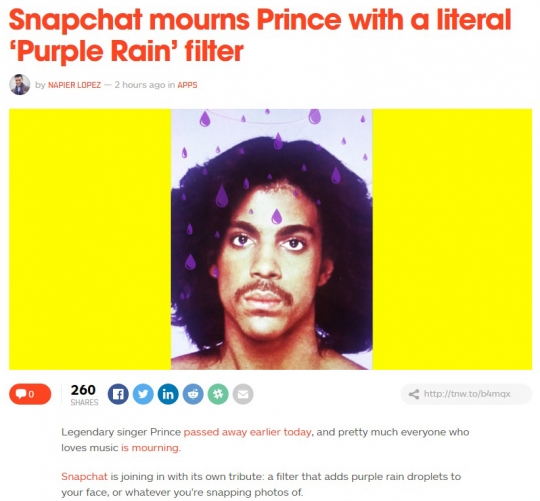Open author link Napier Lopez

click(x=74, y=85)
